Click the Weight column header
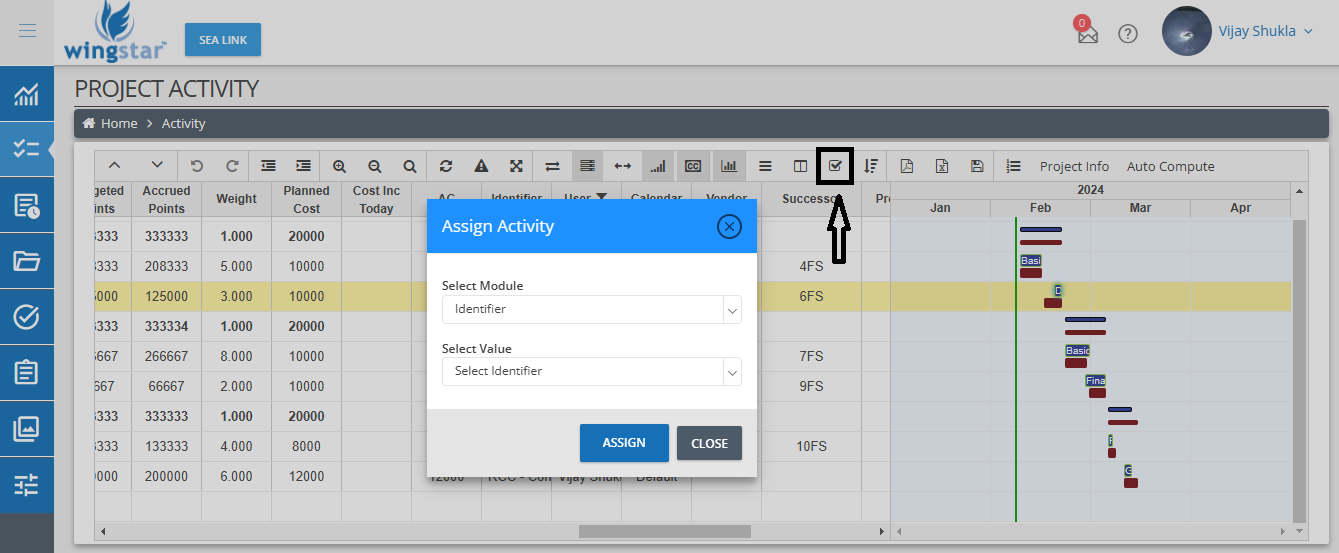1339x553 pixels. (236, 199)
